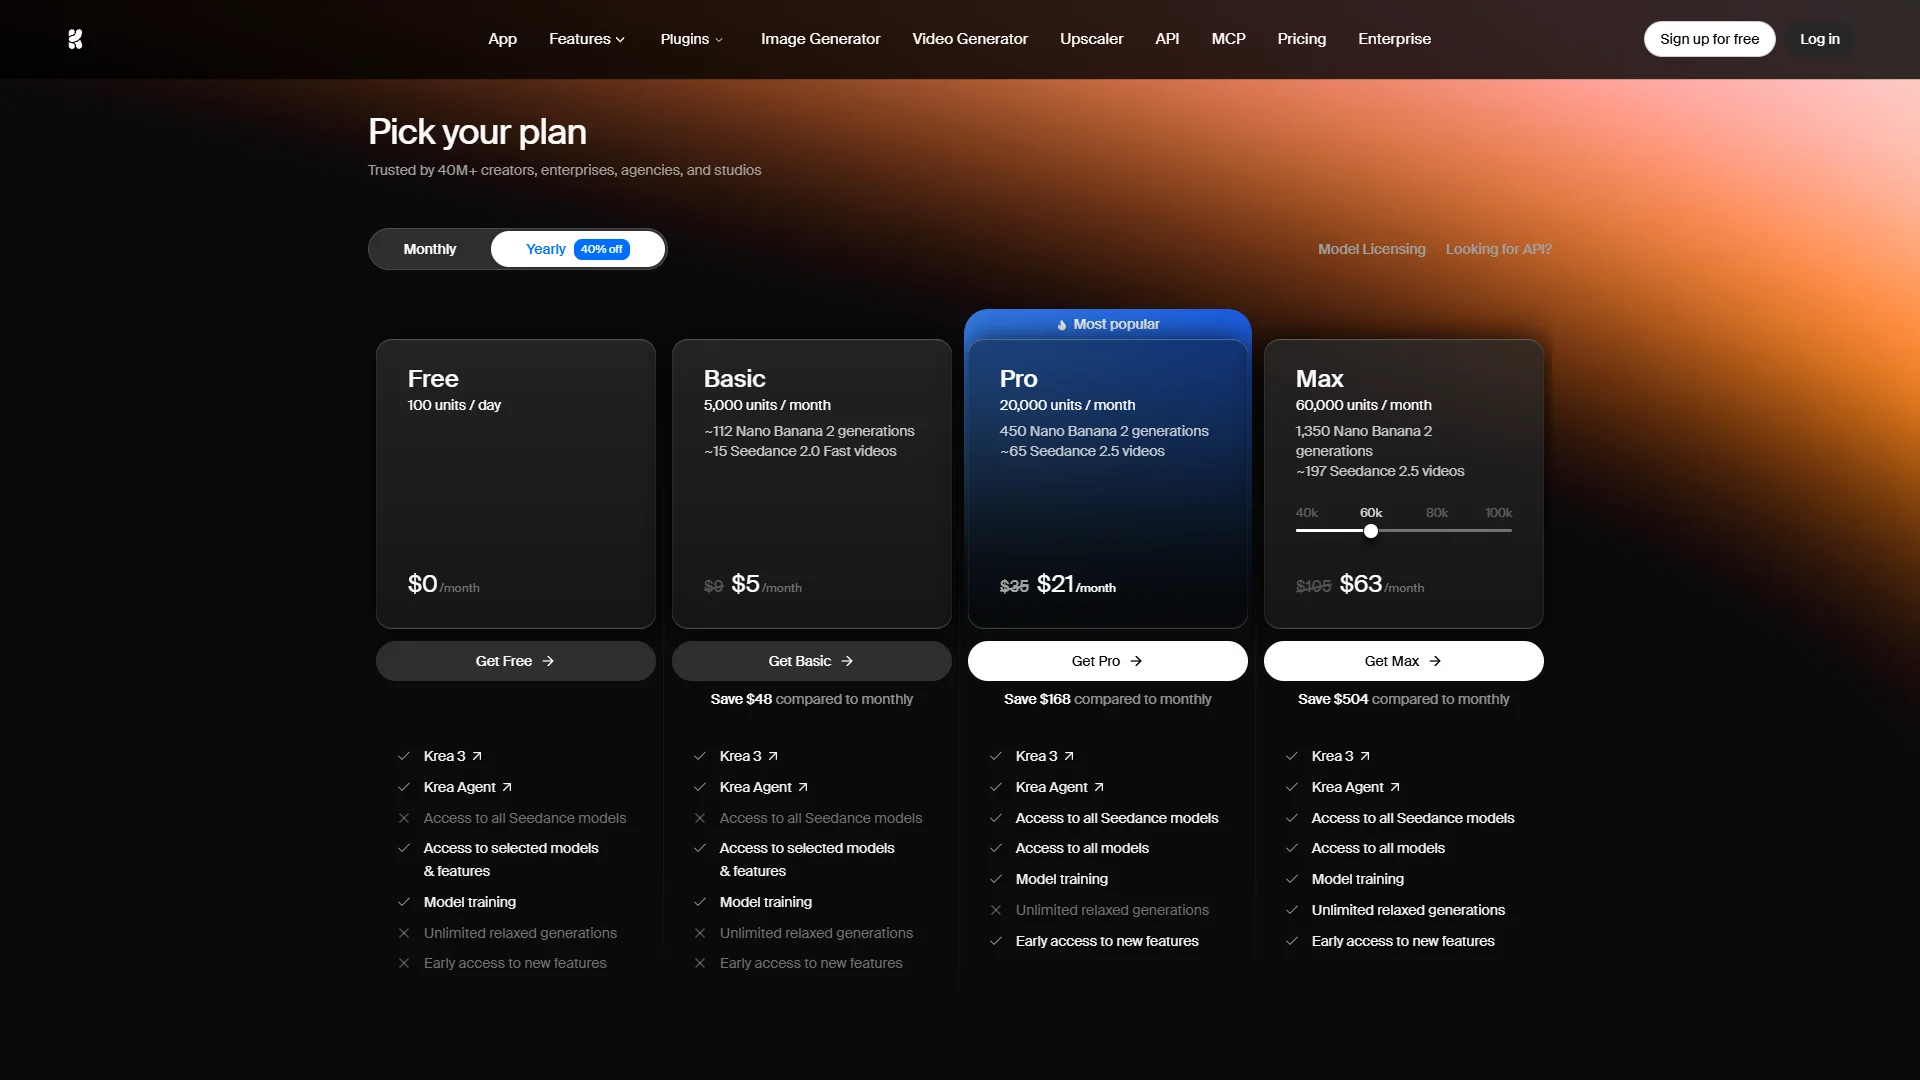Click the Pro plan card
Image resolution: width=1920 pixels, height=1080 pixels.
click(x=1107, y=484)
